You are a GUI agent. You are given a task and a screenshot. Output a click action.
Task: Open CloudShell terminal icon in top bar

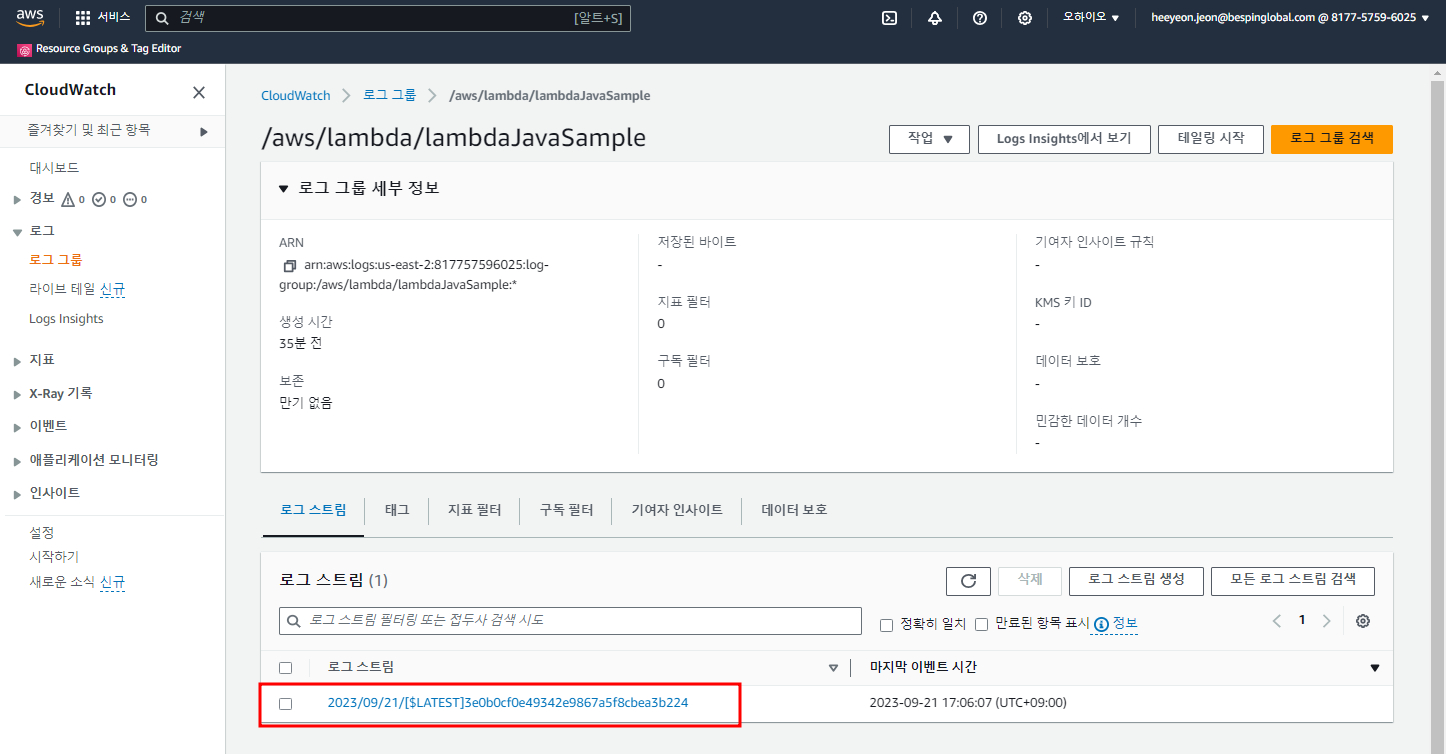[x=889, y=18]
